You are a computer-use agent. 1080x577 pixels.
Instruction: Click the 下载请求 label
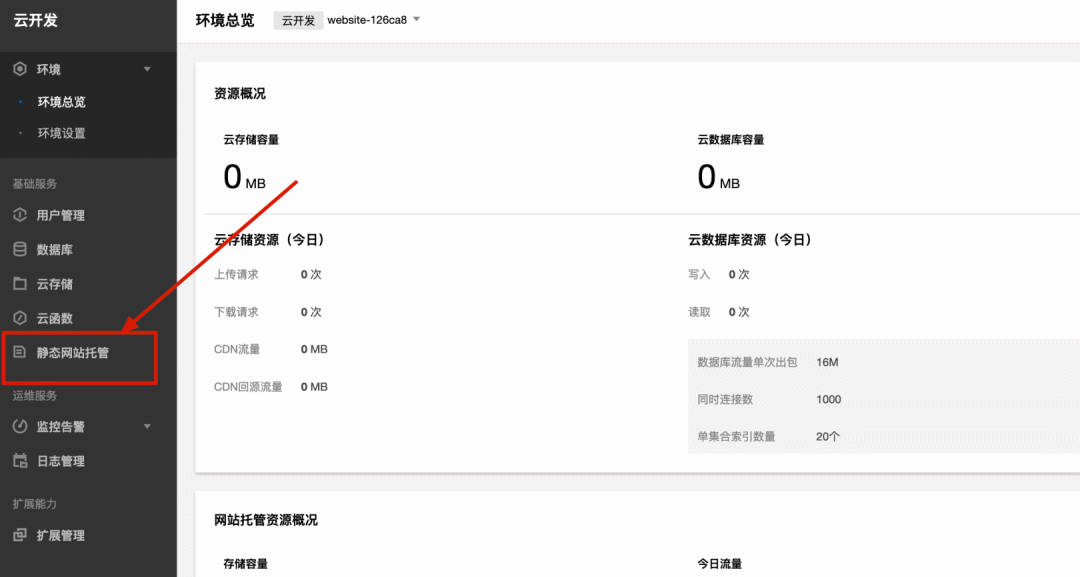(x=236, y=312)
